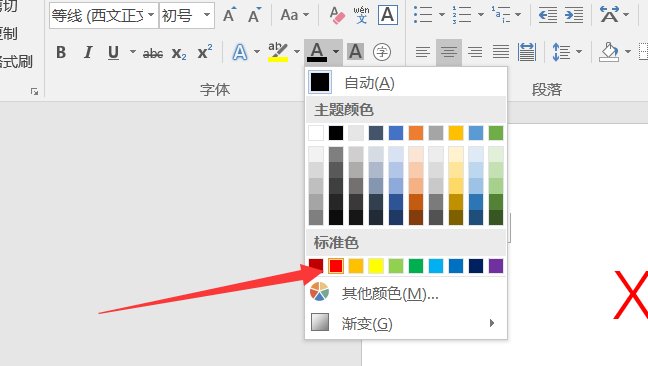This screenshot has width=648, height=366.
Task: Pick white theme color swatch
Action: pos(316,133)
